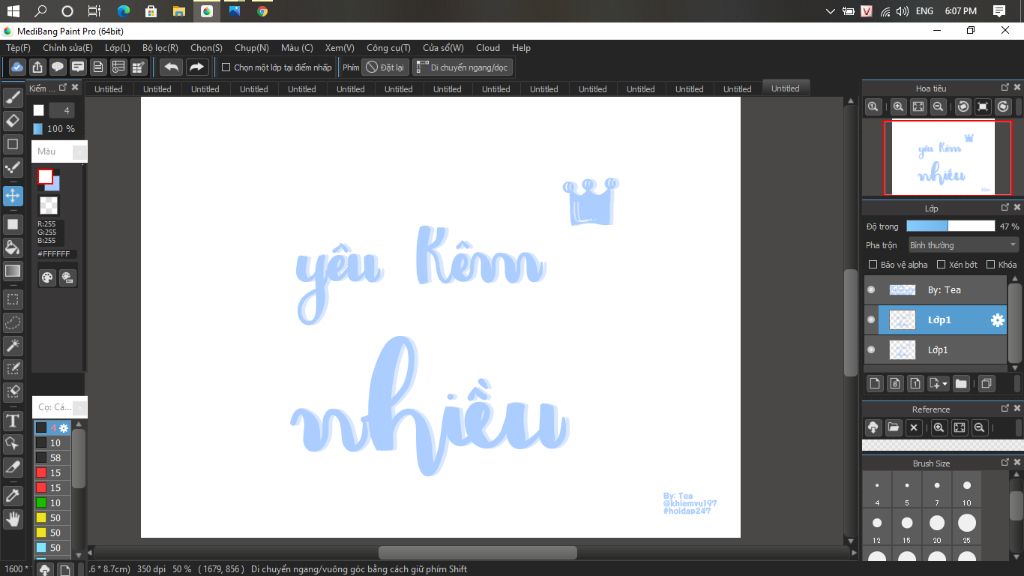Enable the 'Xén bớt' clipping checkbox
Screen dimensions: 1024x576
coord(941,264)
